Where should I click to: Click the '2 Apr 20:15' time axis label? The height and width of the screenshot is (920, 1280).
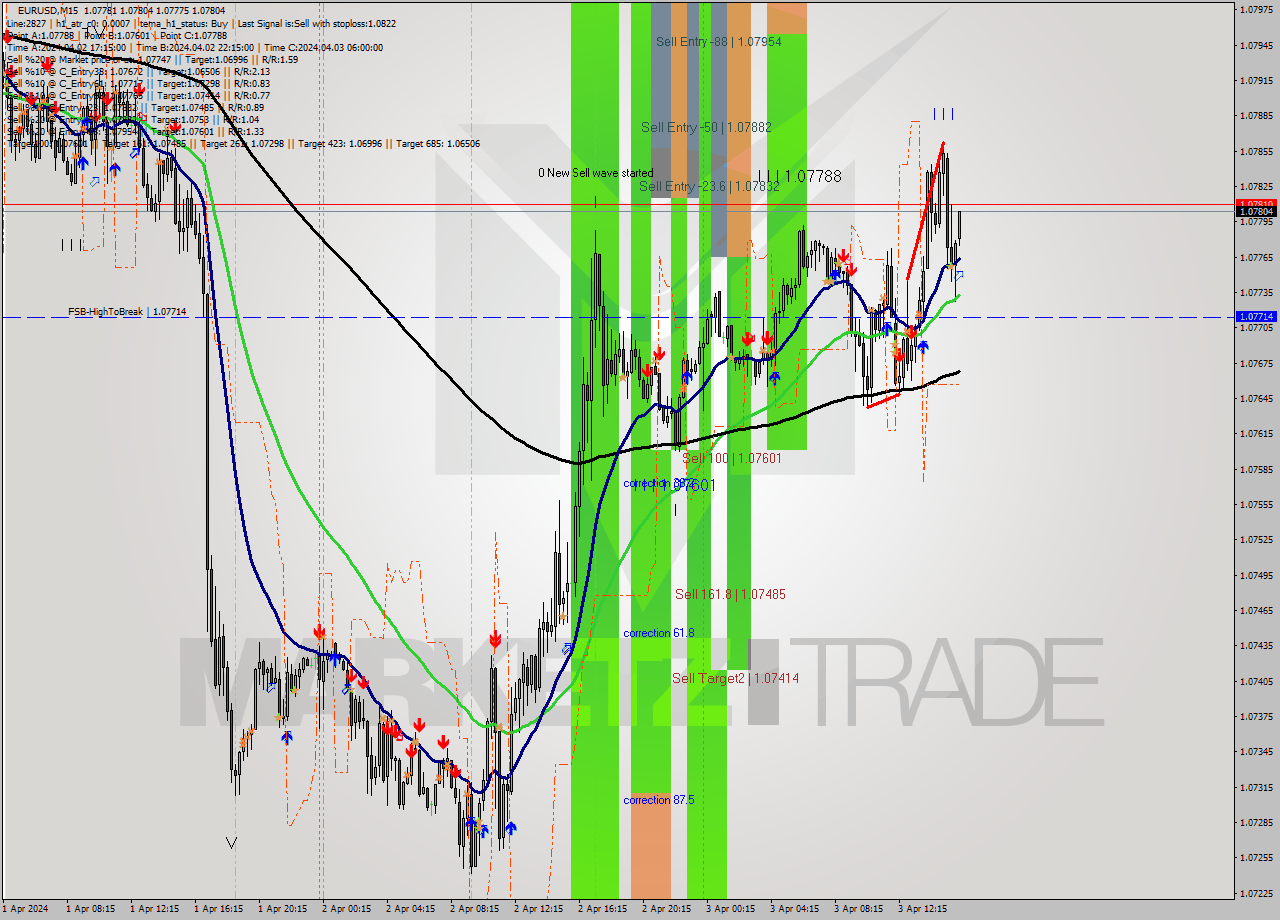pyautogui.click(x=667, y=909)
